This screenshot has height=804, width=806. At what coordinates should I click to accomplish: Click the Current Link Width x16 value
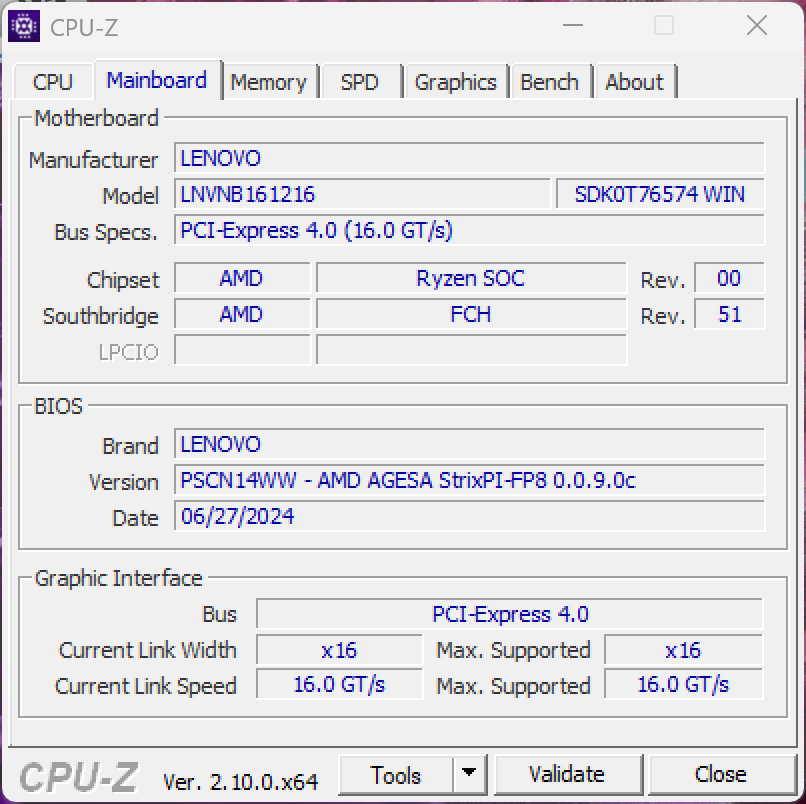coord(339,650)
